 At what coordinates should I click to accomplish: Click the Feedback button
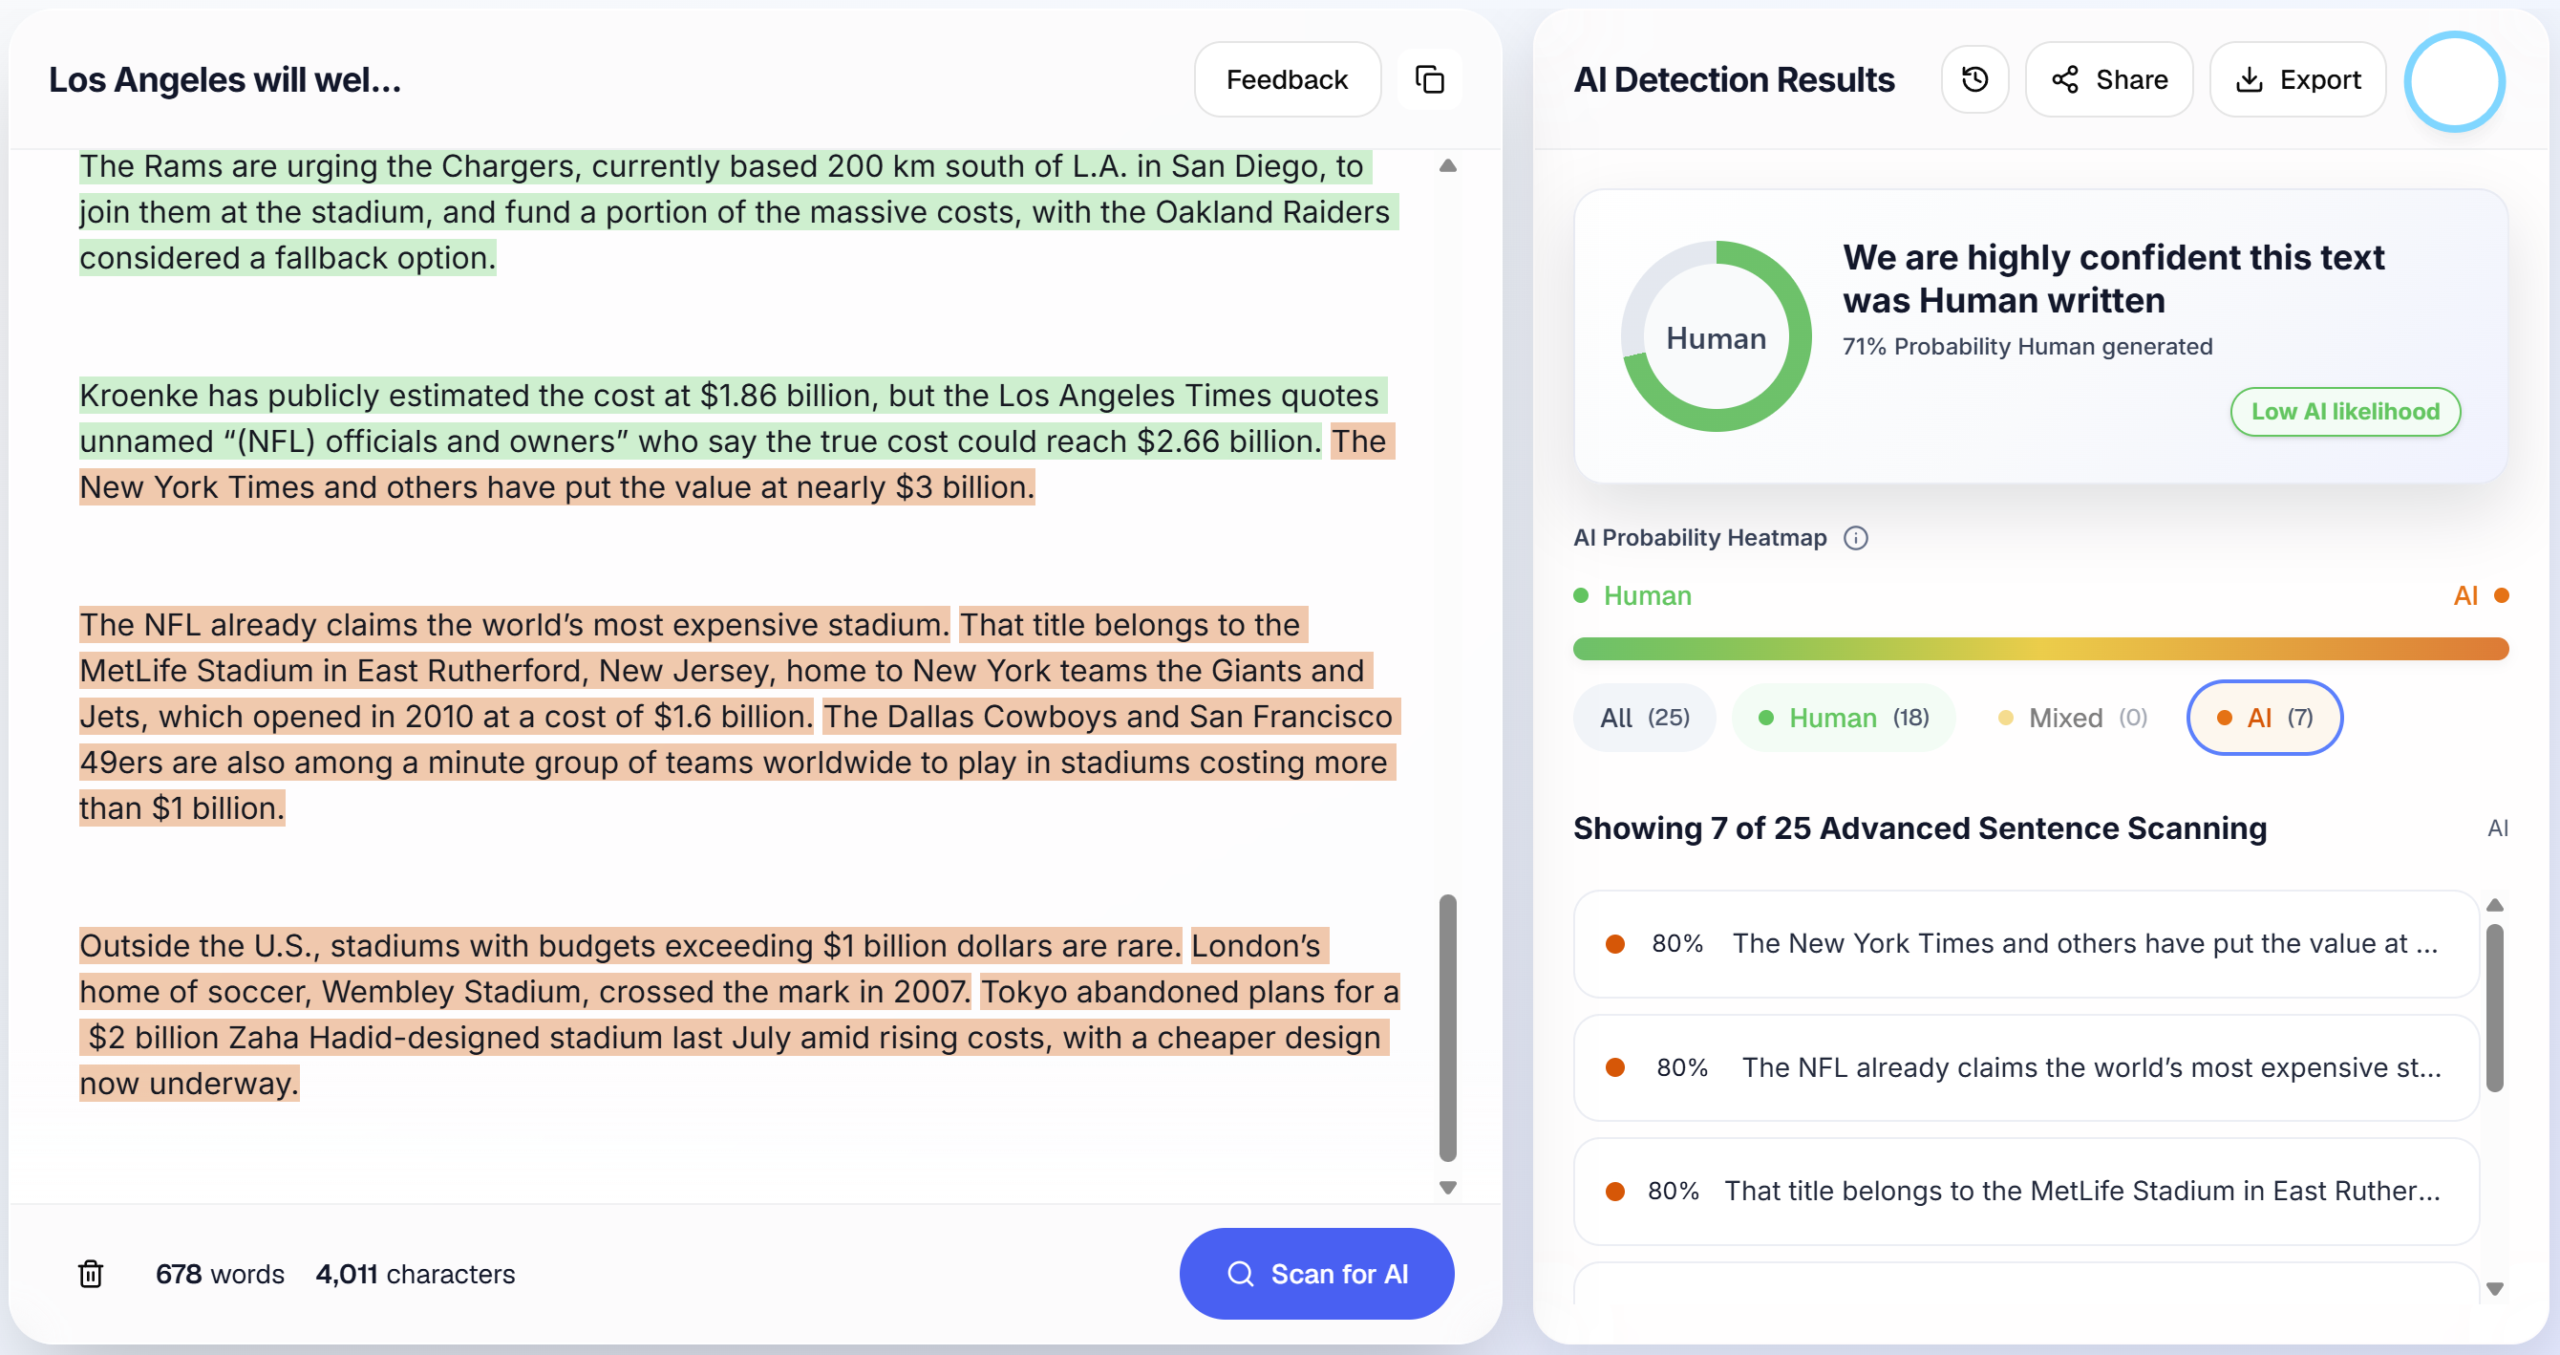1287,79
